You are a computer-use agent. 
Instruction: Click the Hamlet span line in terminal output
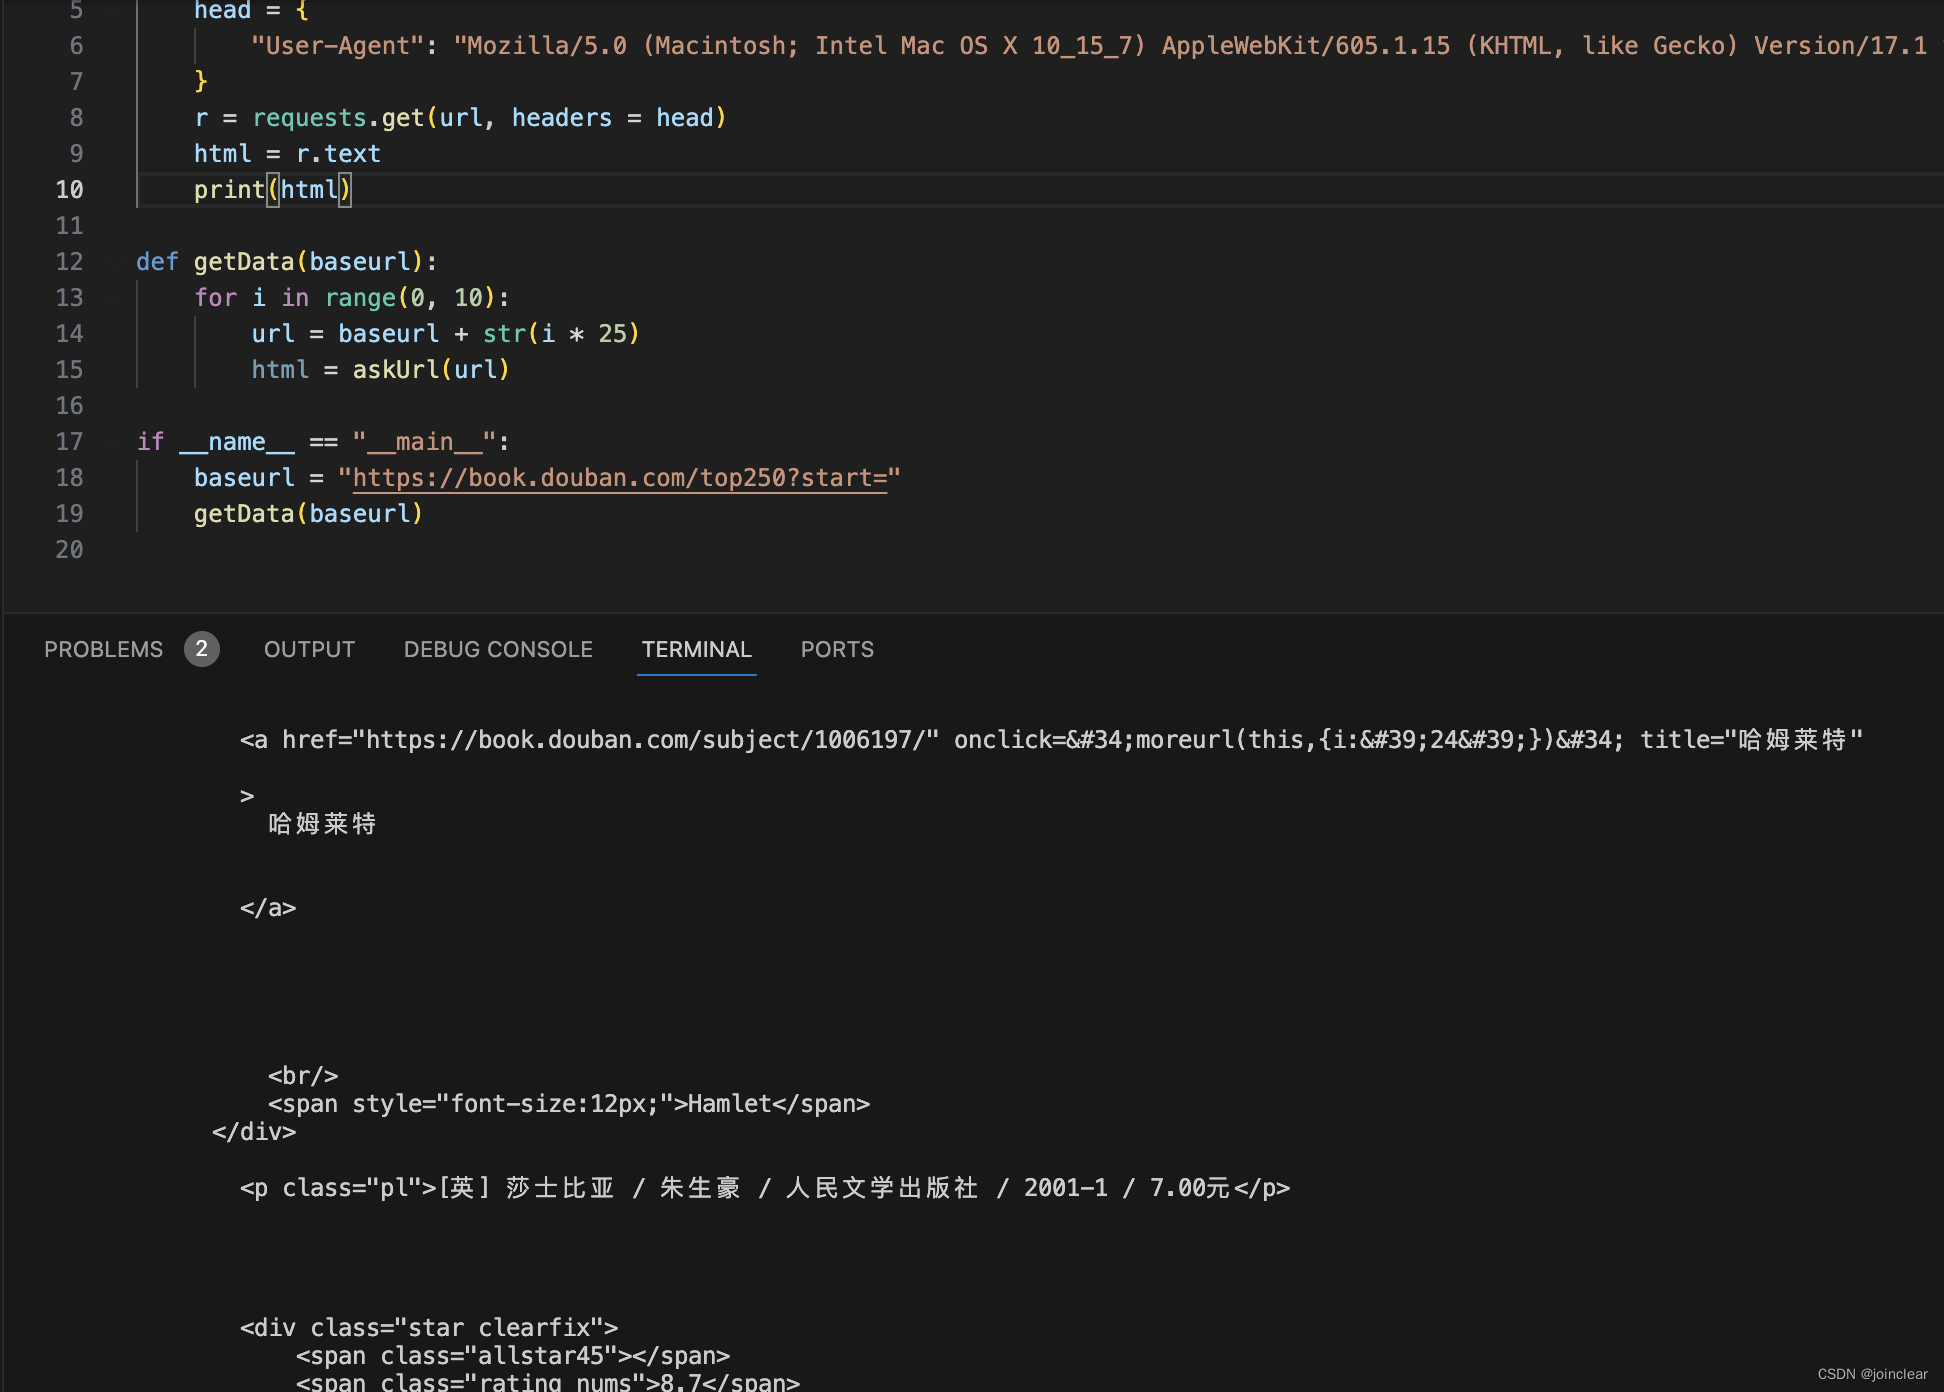click(569, 1104)
